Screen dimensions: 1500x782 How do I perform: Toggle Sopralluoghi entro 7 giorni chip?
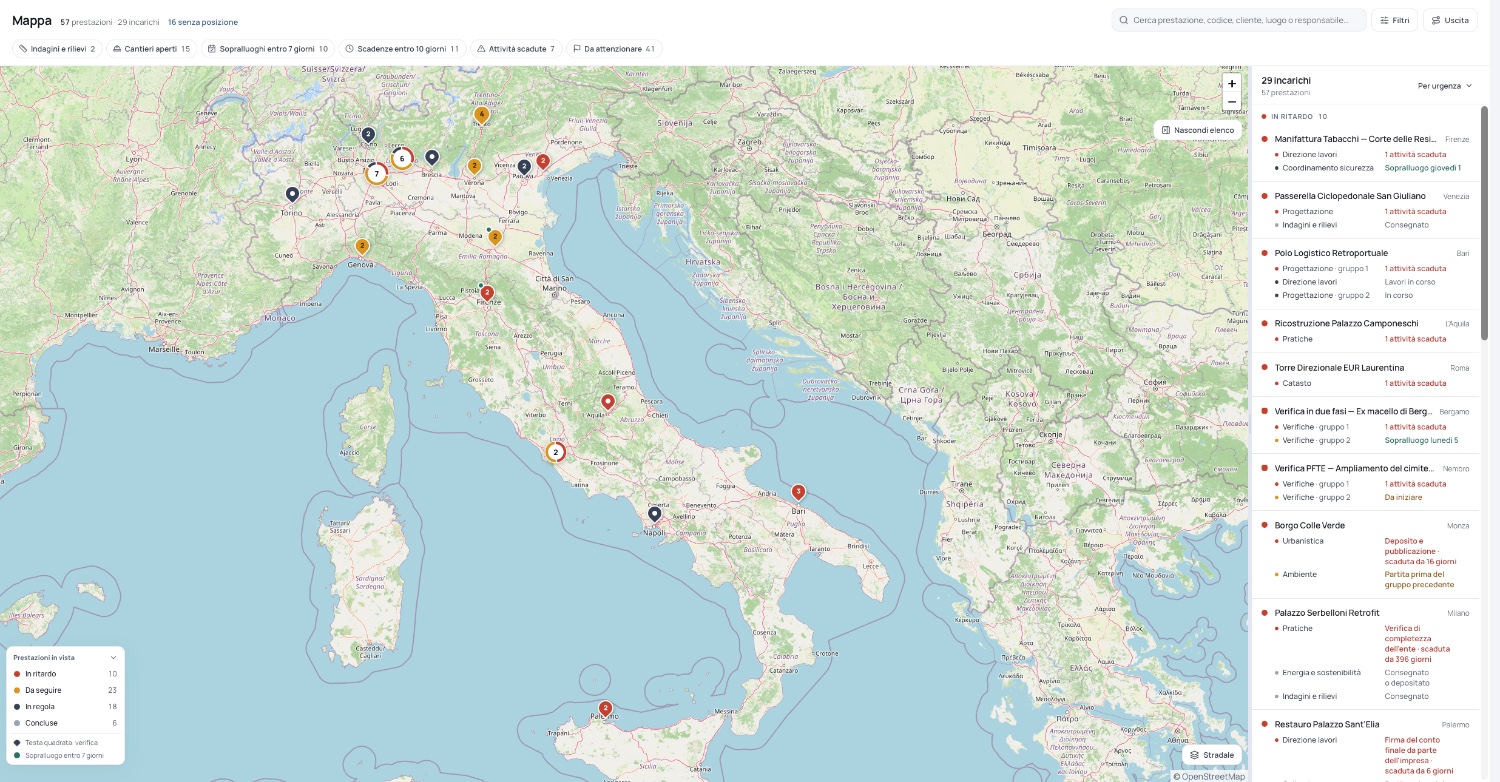point(268,48)
